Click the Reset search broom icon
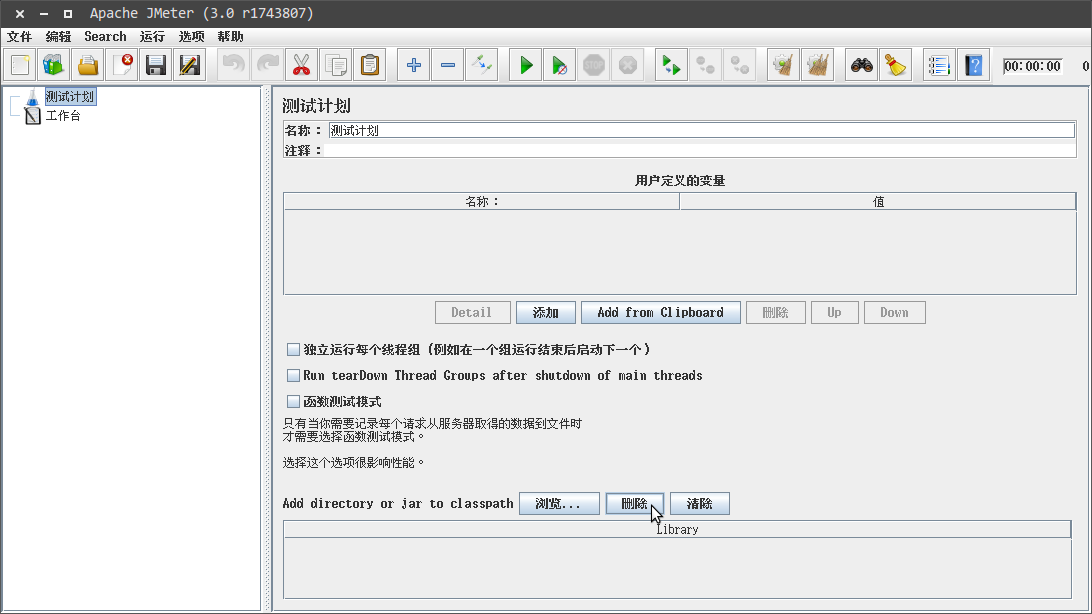This screenshot has height=614, width=1092. pyautogui.click(x=896, y=65)
